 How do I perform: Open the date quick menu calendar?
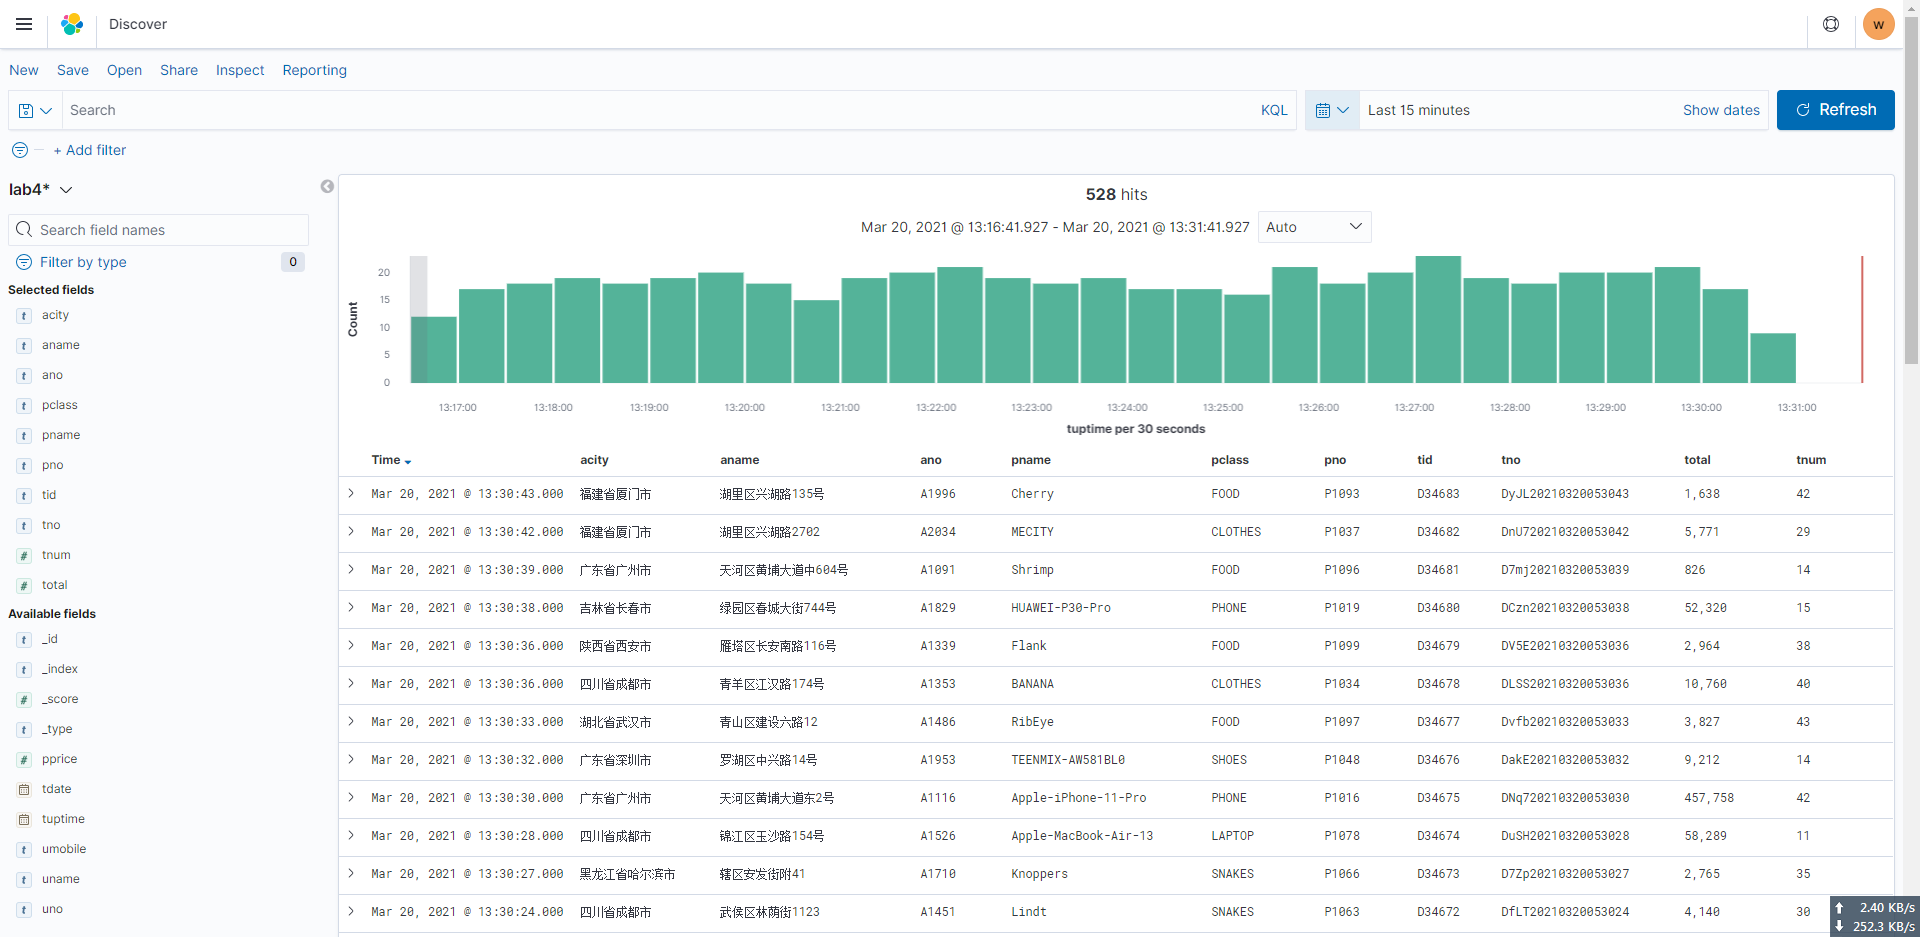tap(1332, 110)
